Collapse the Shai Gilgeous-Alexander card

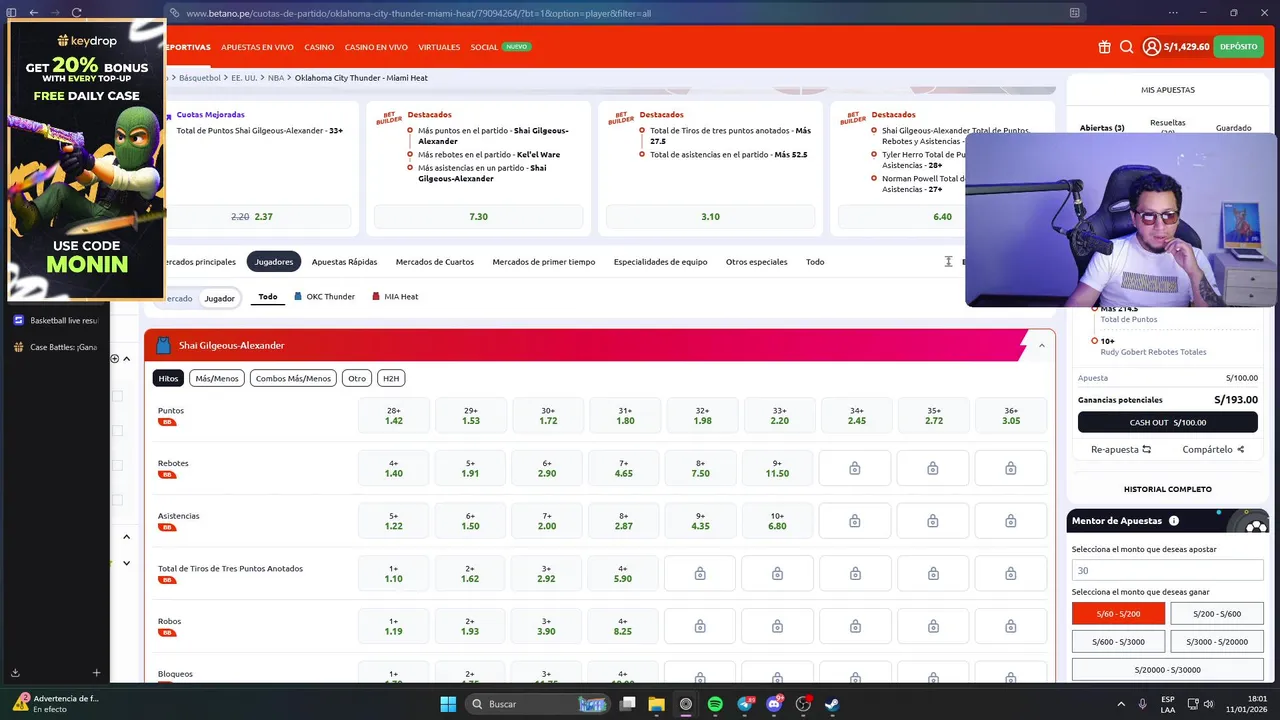tap(1041, 346)
